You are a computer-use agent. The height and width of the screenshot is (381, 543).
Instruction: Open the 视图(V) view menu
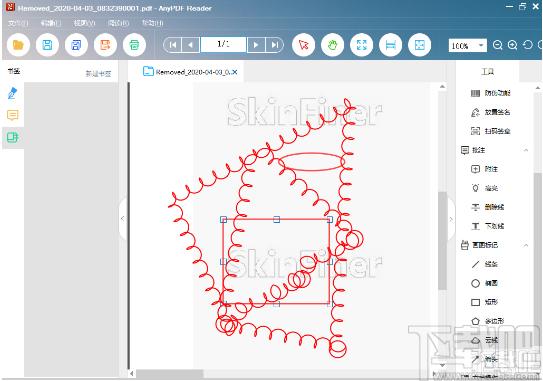[84, 23]
